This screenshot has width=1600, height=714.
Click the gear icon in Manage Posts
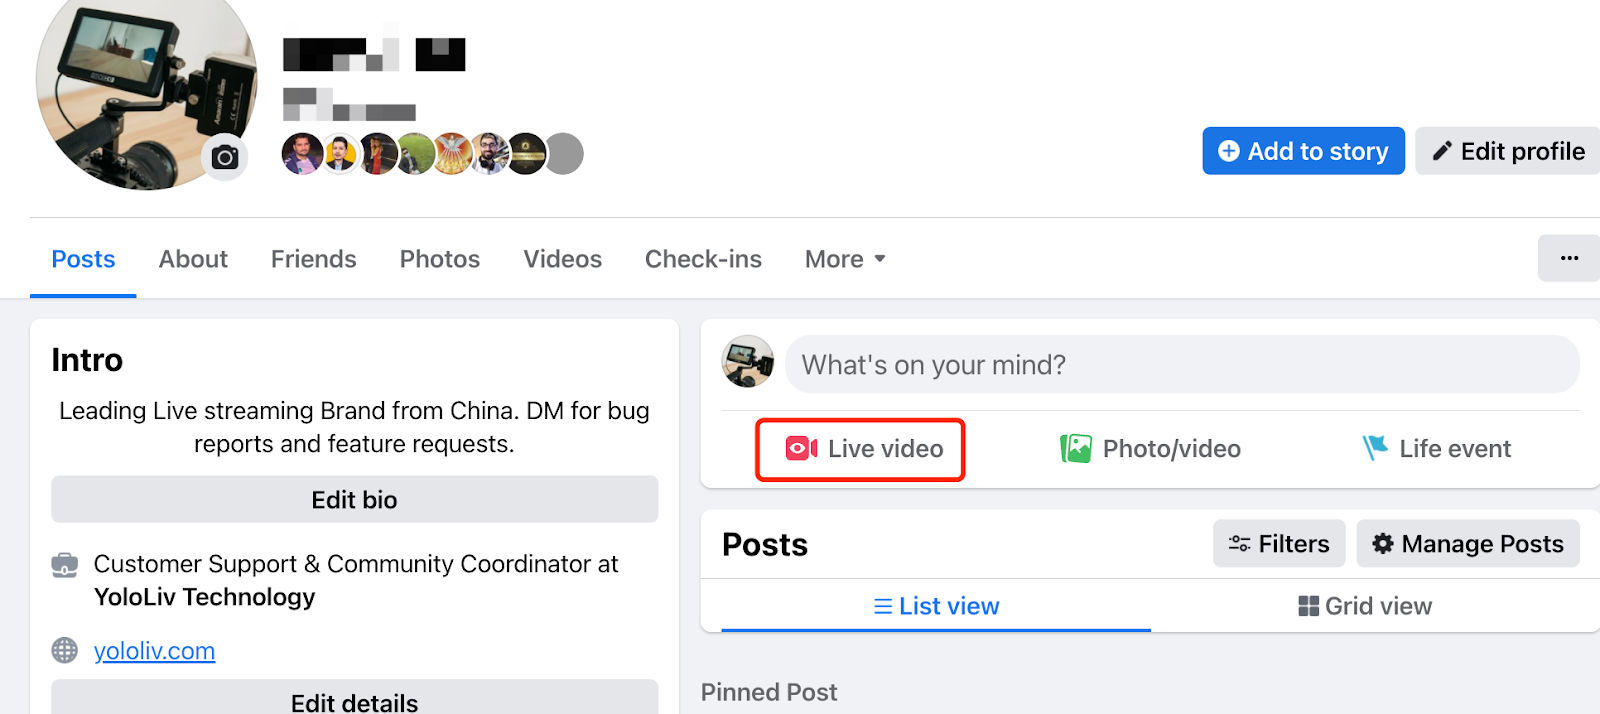tap(1382, 544)
